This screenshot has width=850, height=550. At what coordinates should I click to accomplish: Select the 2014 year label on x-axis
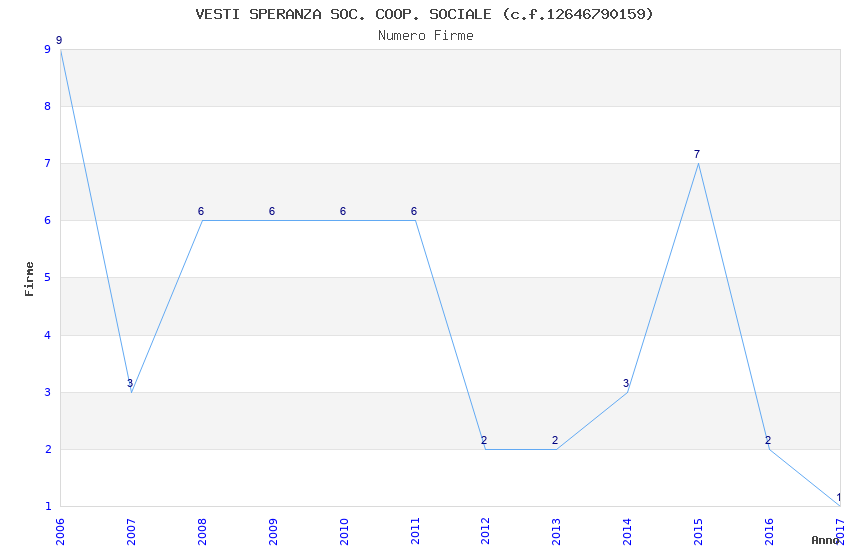pos(627,532)
